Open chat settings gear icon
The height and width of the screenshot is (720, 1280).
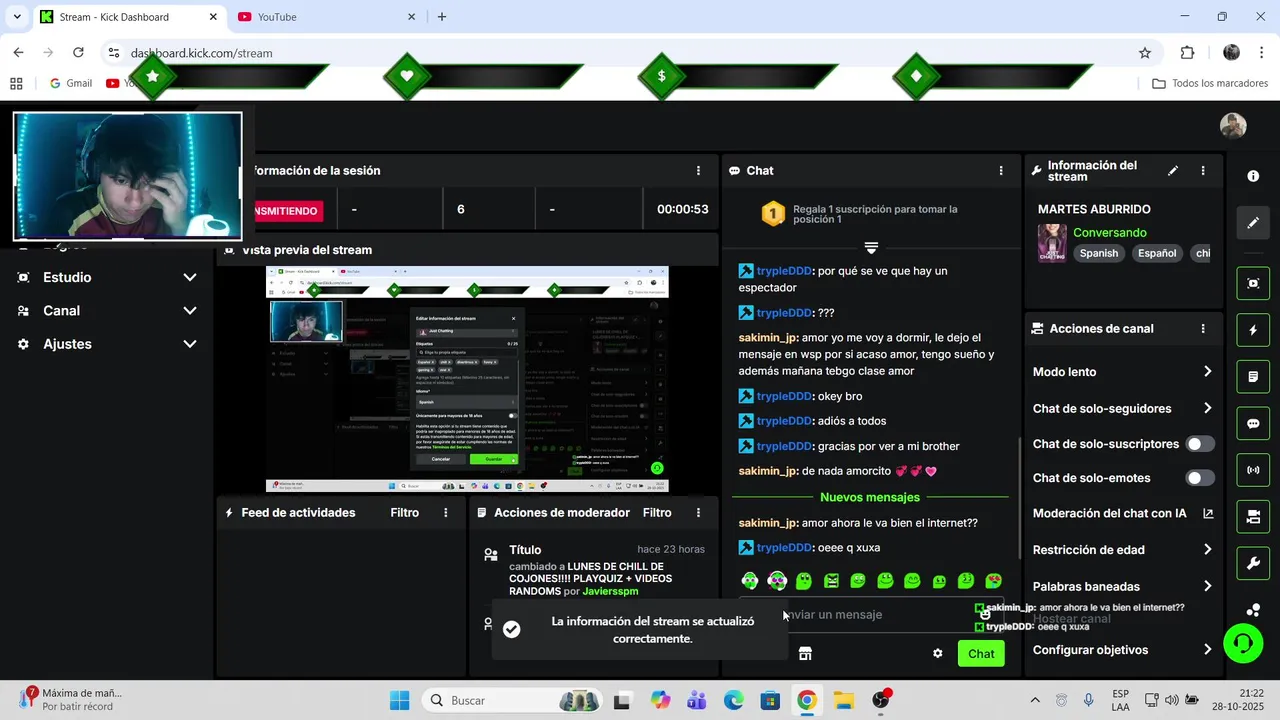(937, 654)
